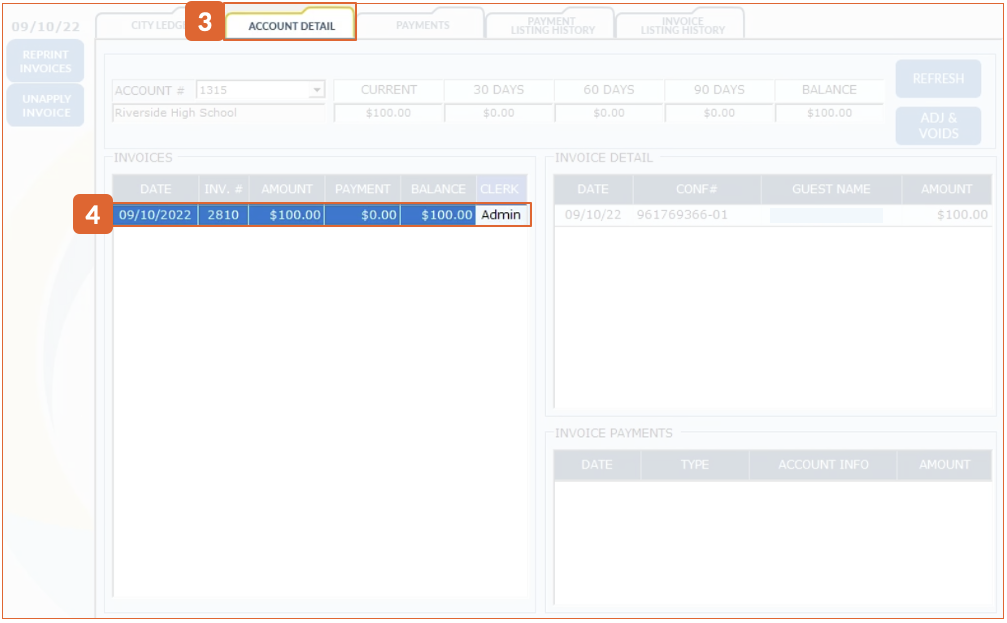Switch to the City Ledger tab
Screen dimensions: 1007x623
[x=150, y=25]
